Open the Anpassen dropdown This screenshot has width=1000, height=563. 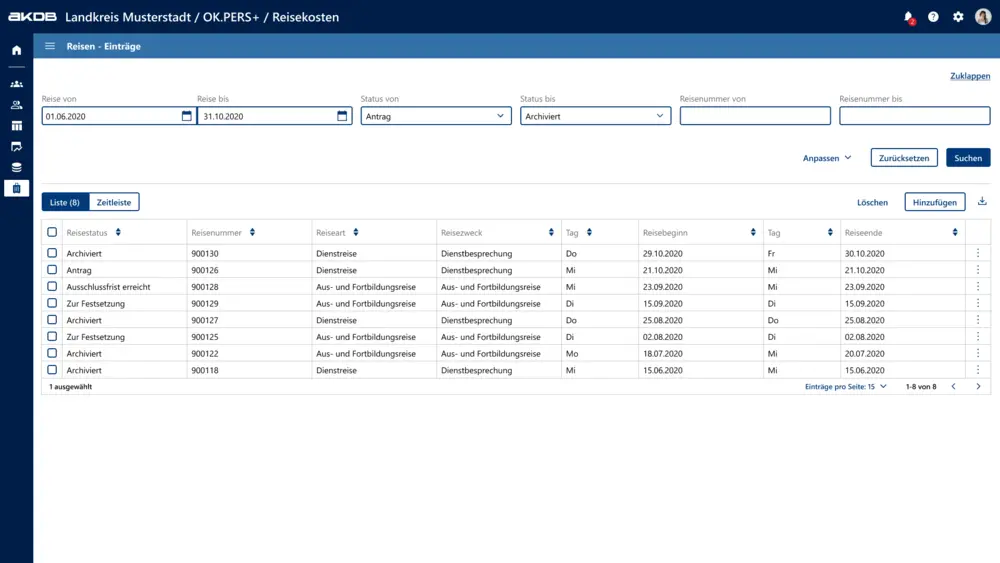click(827, 158)
